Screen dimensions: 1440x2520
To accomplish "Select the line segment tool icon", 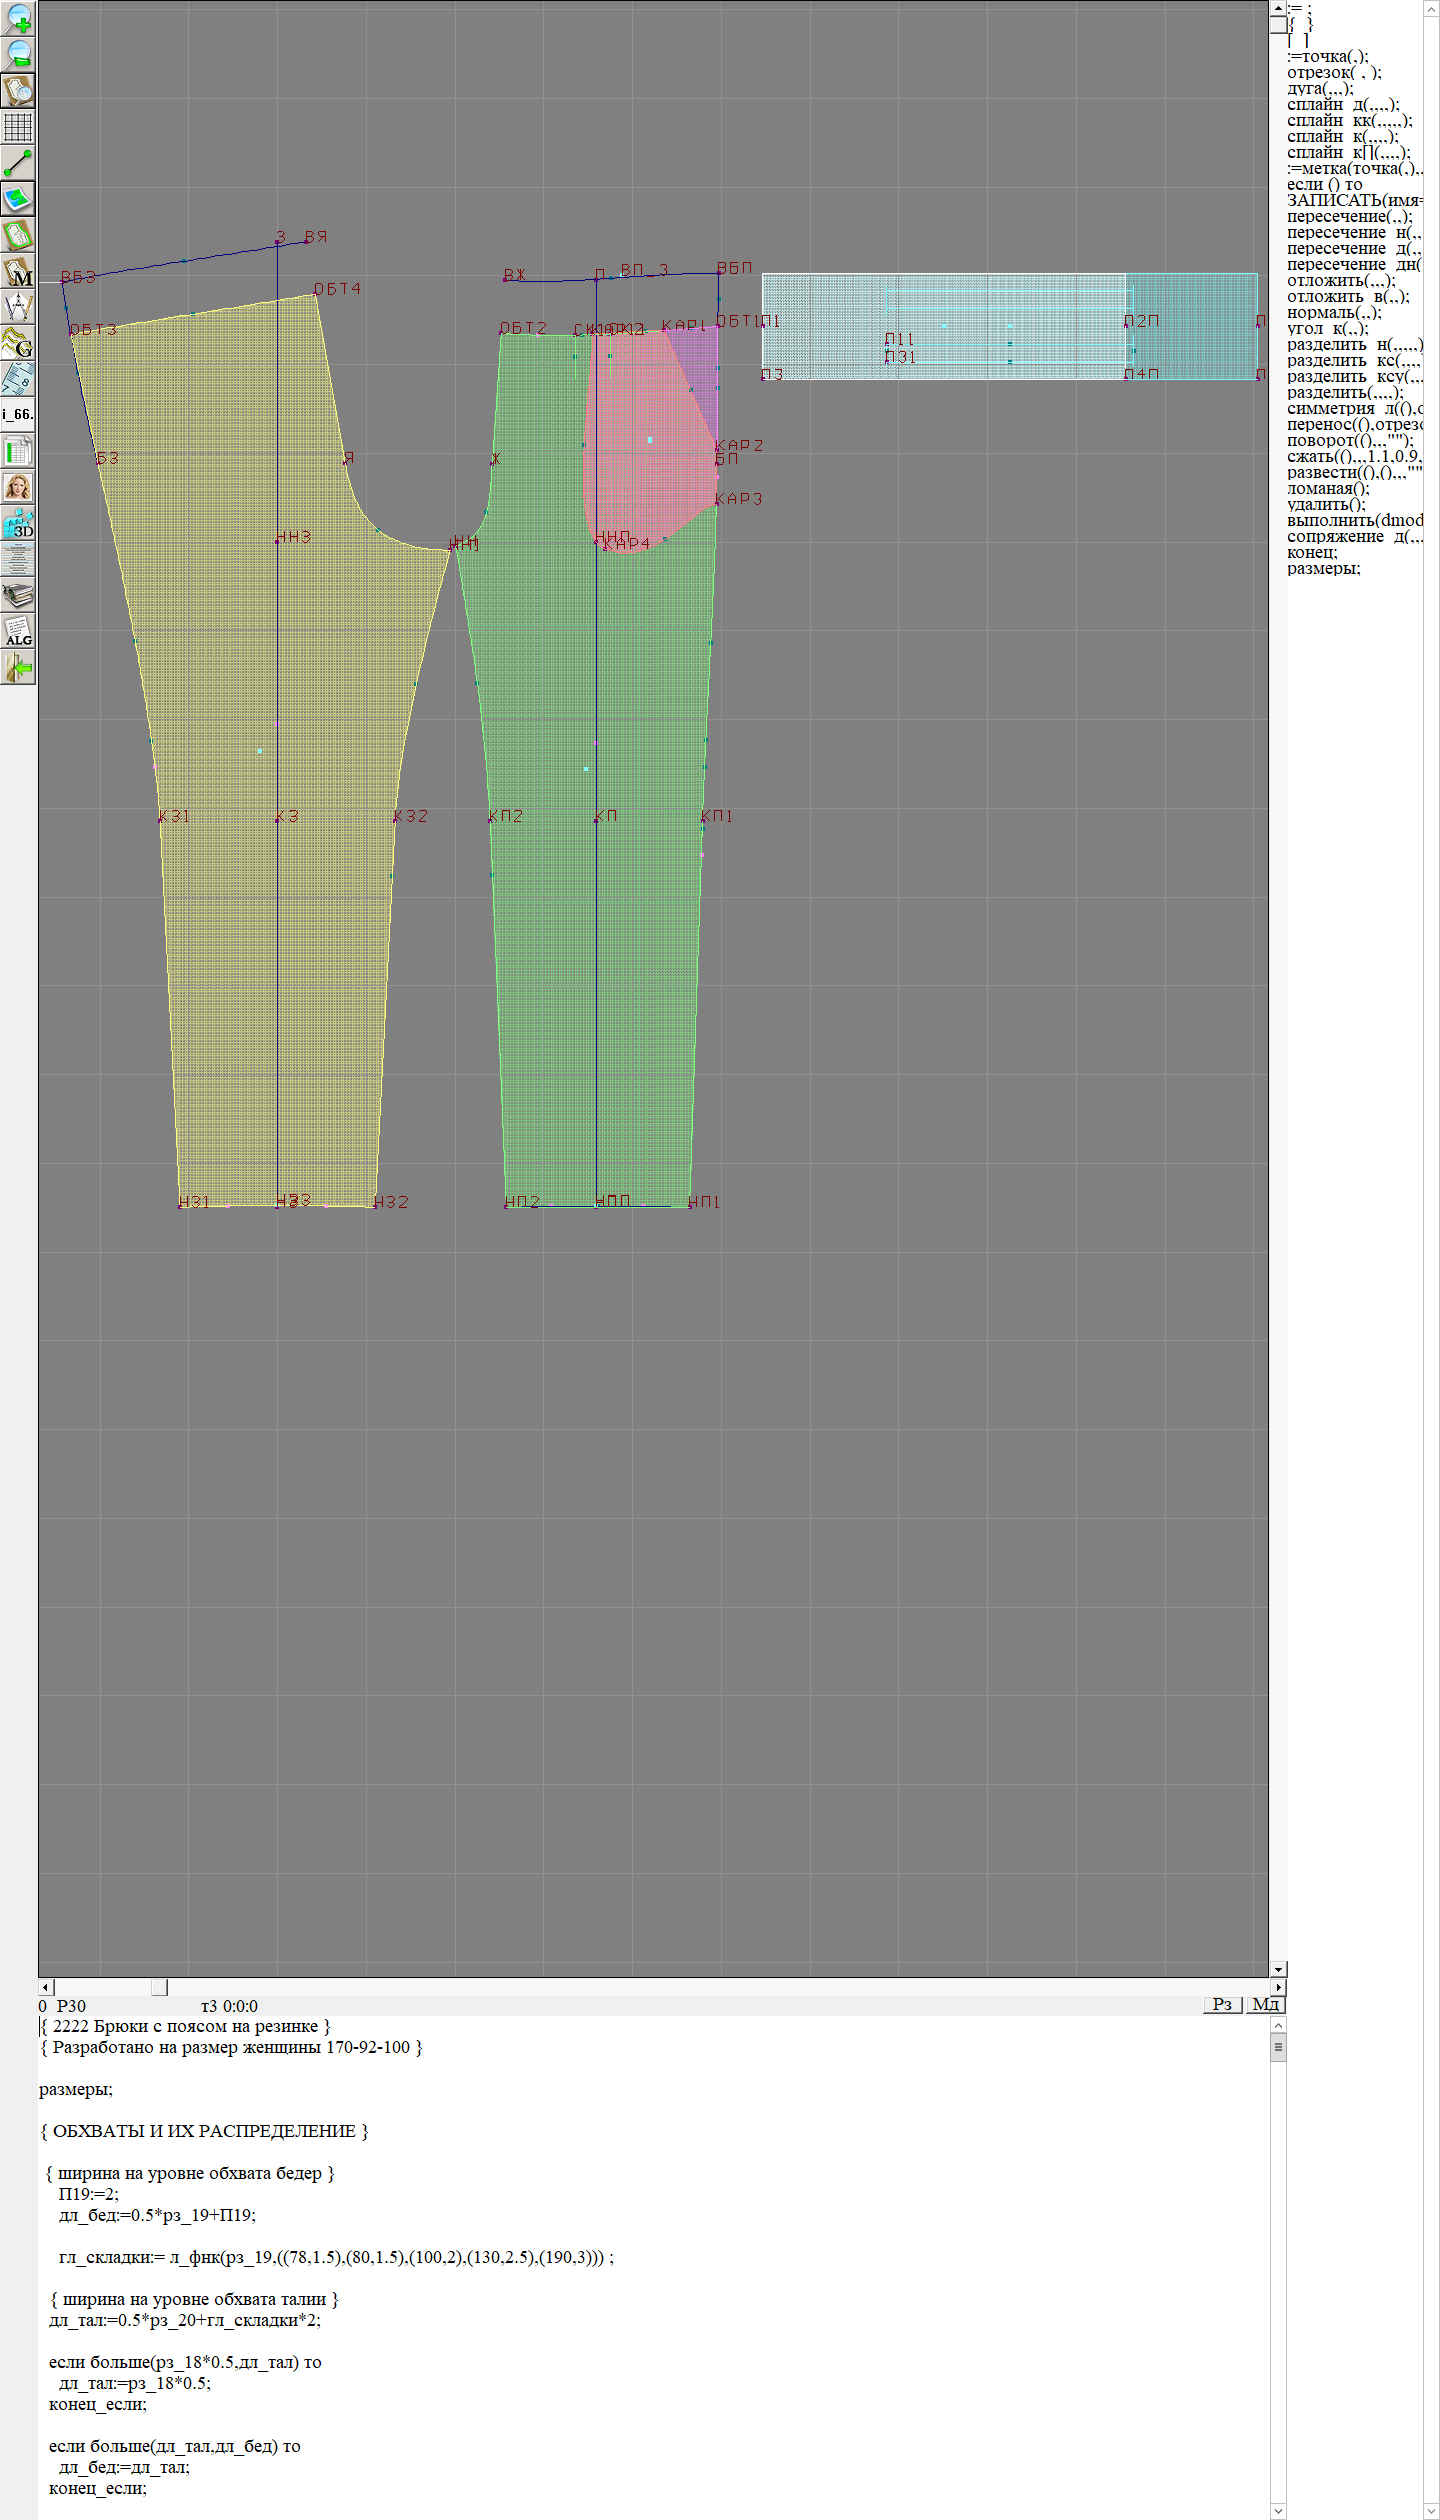I will pos(18,163).
